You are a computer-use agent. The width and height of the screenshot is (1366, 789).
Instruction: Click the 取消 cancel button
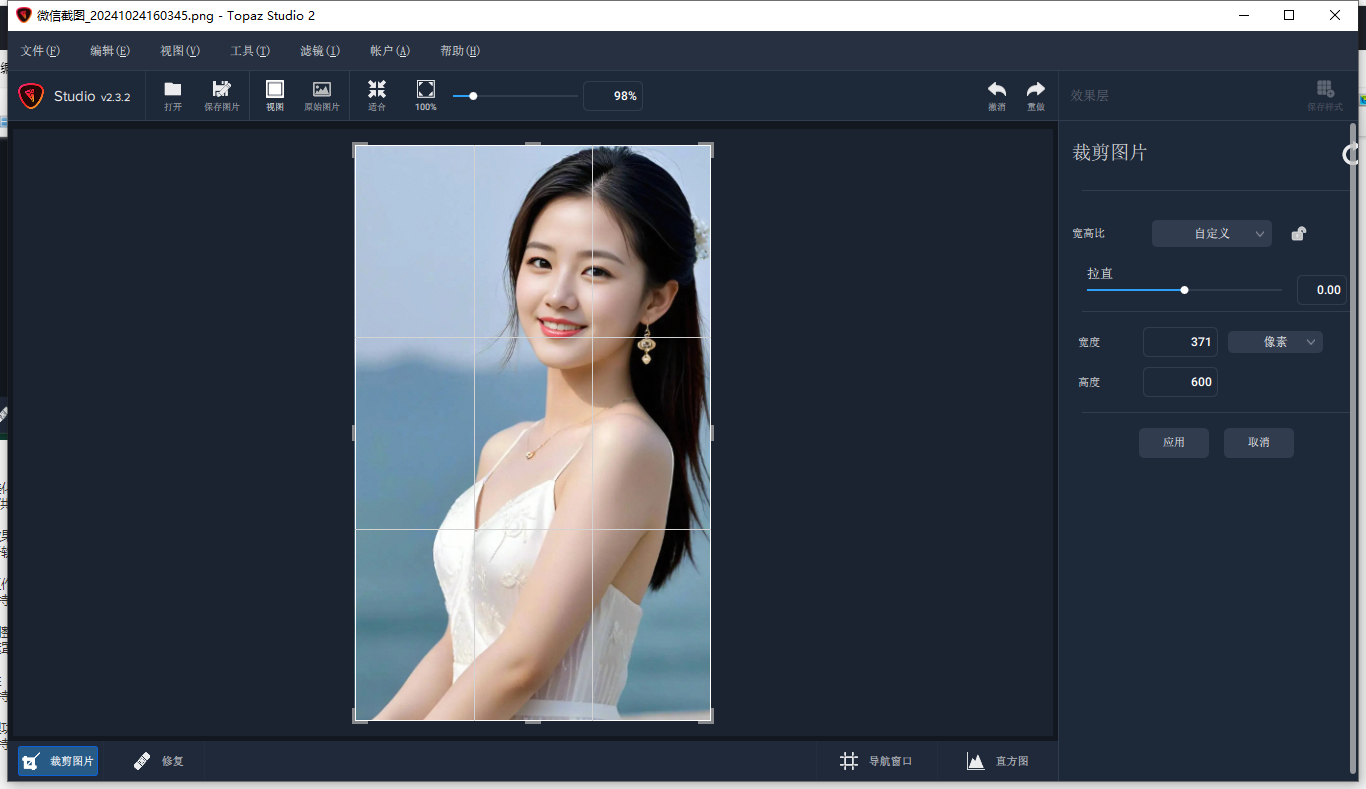pyautogui.click(x=1259, y=443)
